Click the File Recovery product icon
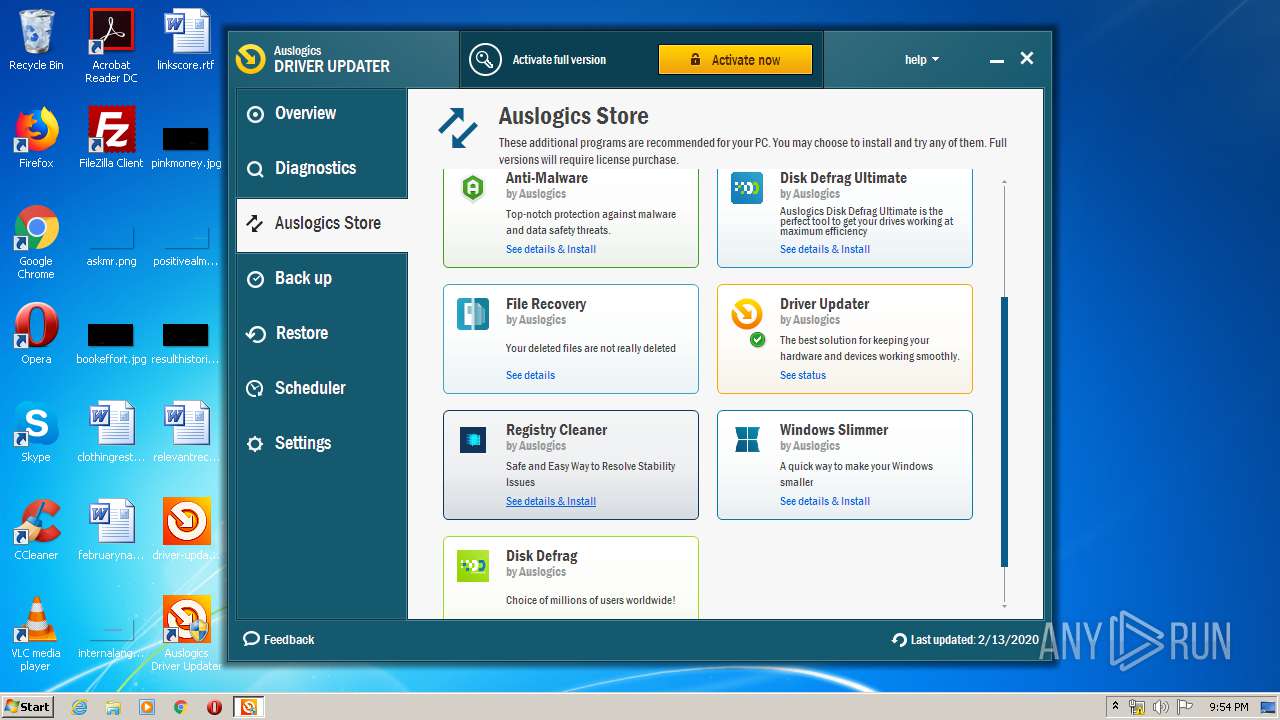This screenshot has width=1280, height=720. (473, 314)
